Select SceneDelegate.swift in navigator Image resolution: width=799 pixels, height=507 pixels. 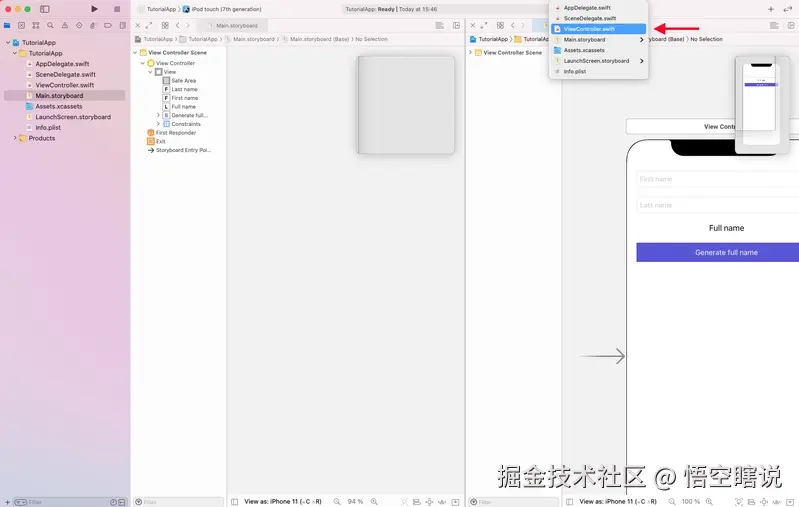tap(65, 74)
